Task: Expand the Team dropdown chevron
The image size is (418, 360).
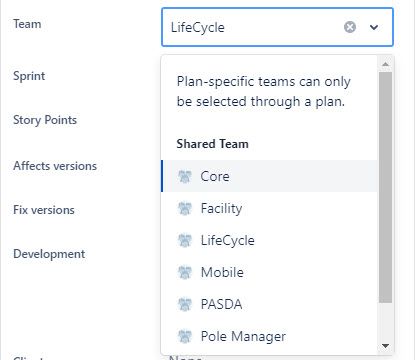Action: click(374, 27)
